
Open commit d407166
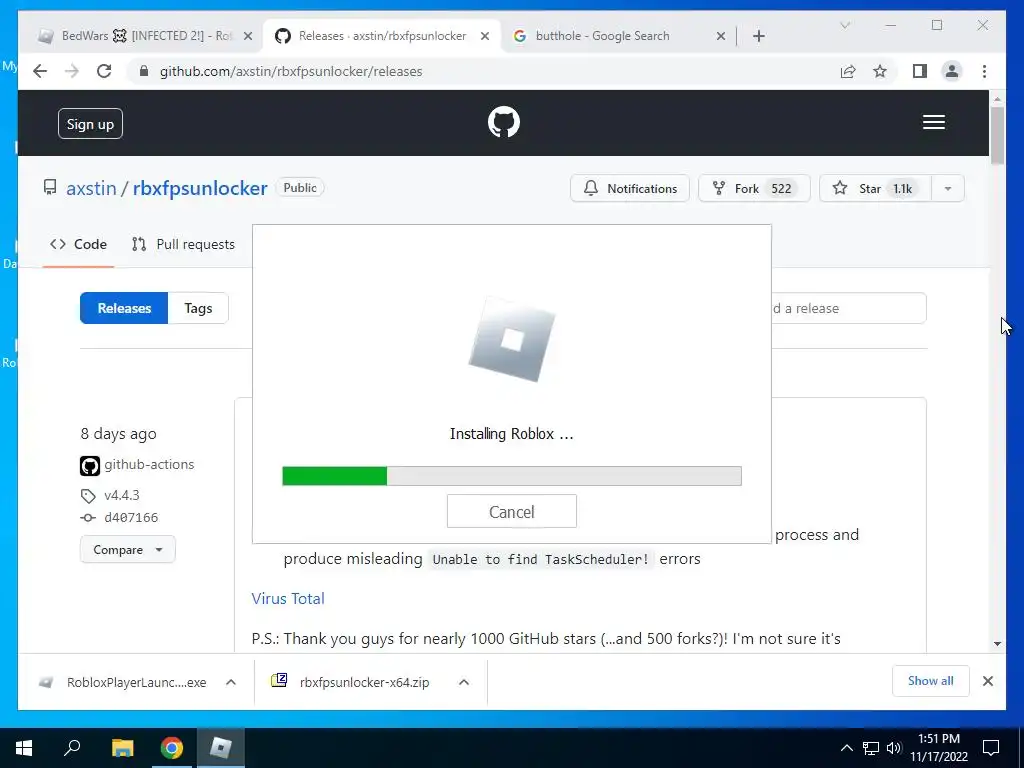pyautogui.click(x=131, y=517)
